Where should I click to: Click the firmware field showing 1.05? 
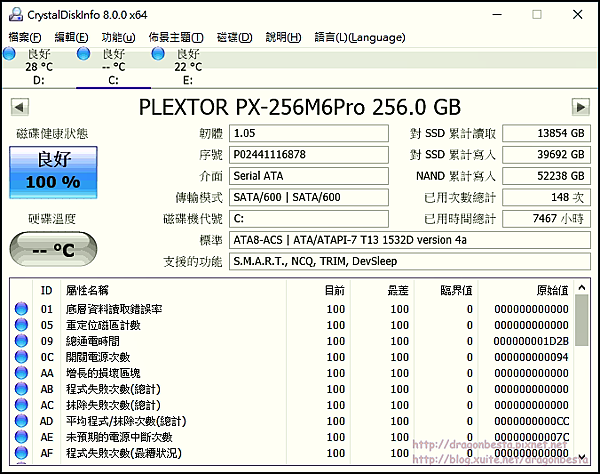coord(309,133)
